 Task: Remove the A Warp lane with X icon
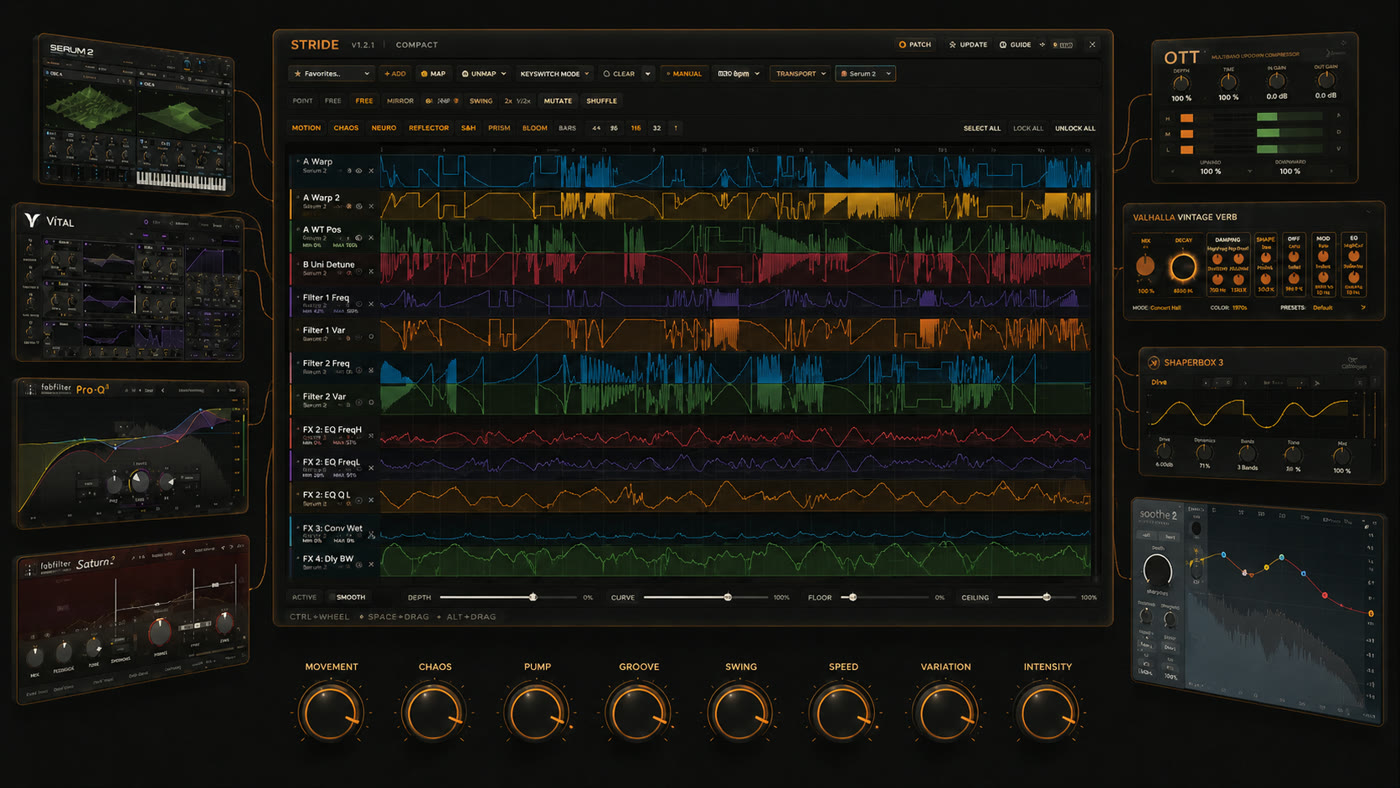click(371, 171)
